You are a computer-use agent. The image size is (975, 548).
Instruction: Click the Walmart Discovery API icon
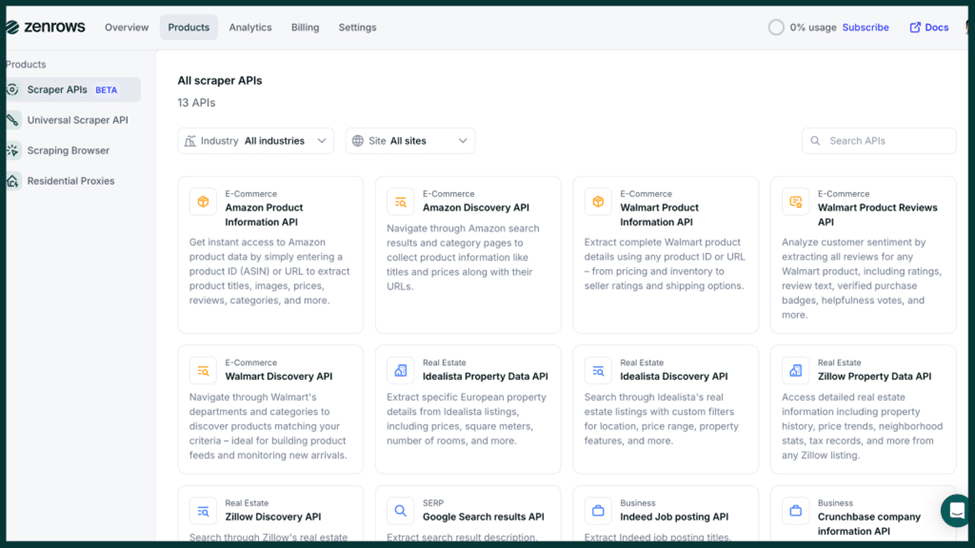[x=203, y=371]
